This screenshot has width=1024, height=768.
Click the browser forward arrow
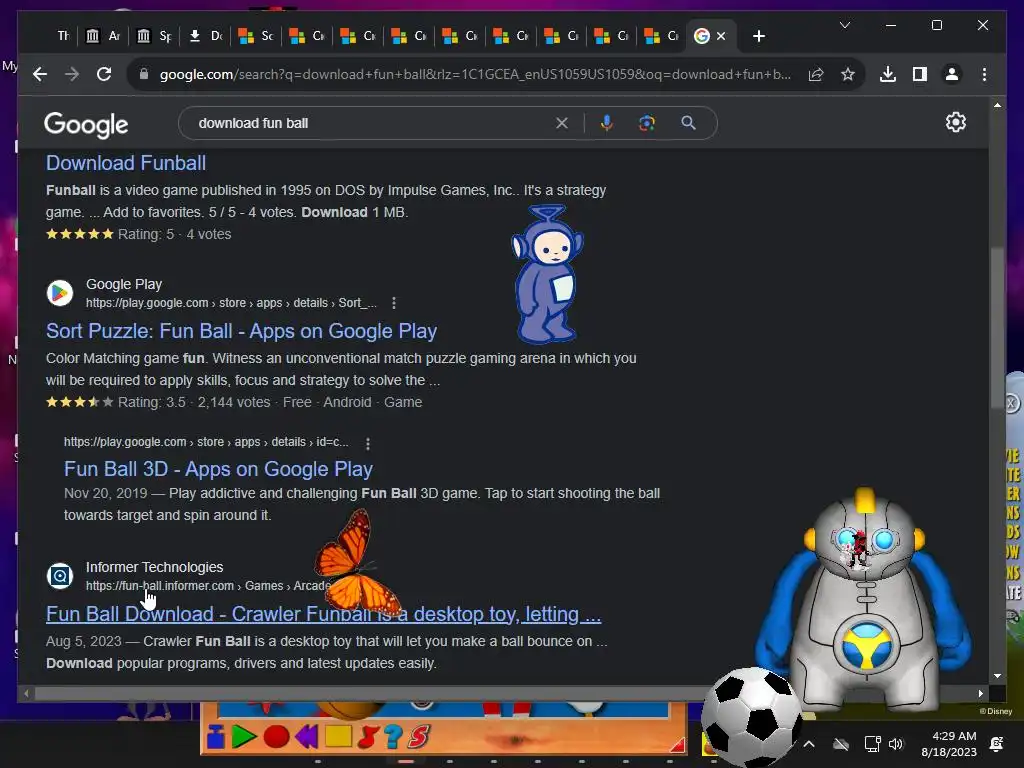[x=72, y=74]
